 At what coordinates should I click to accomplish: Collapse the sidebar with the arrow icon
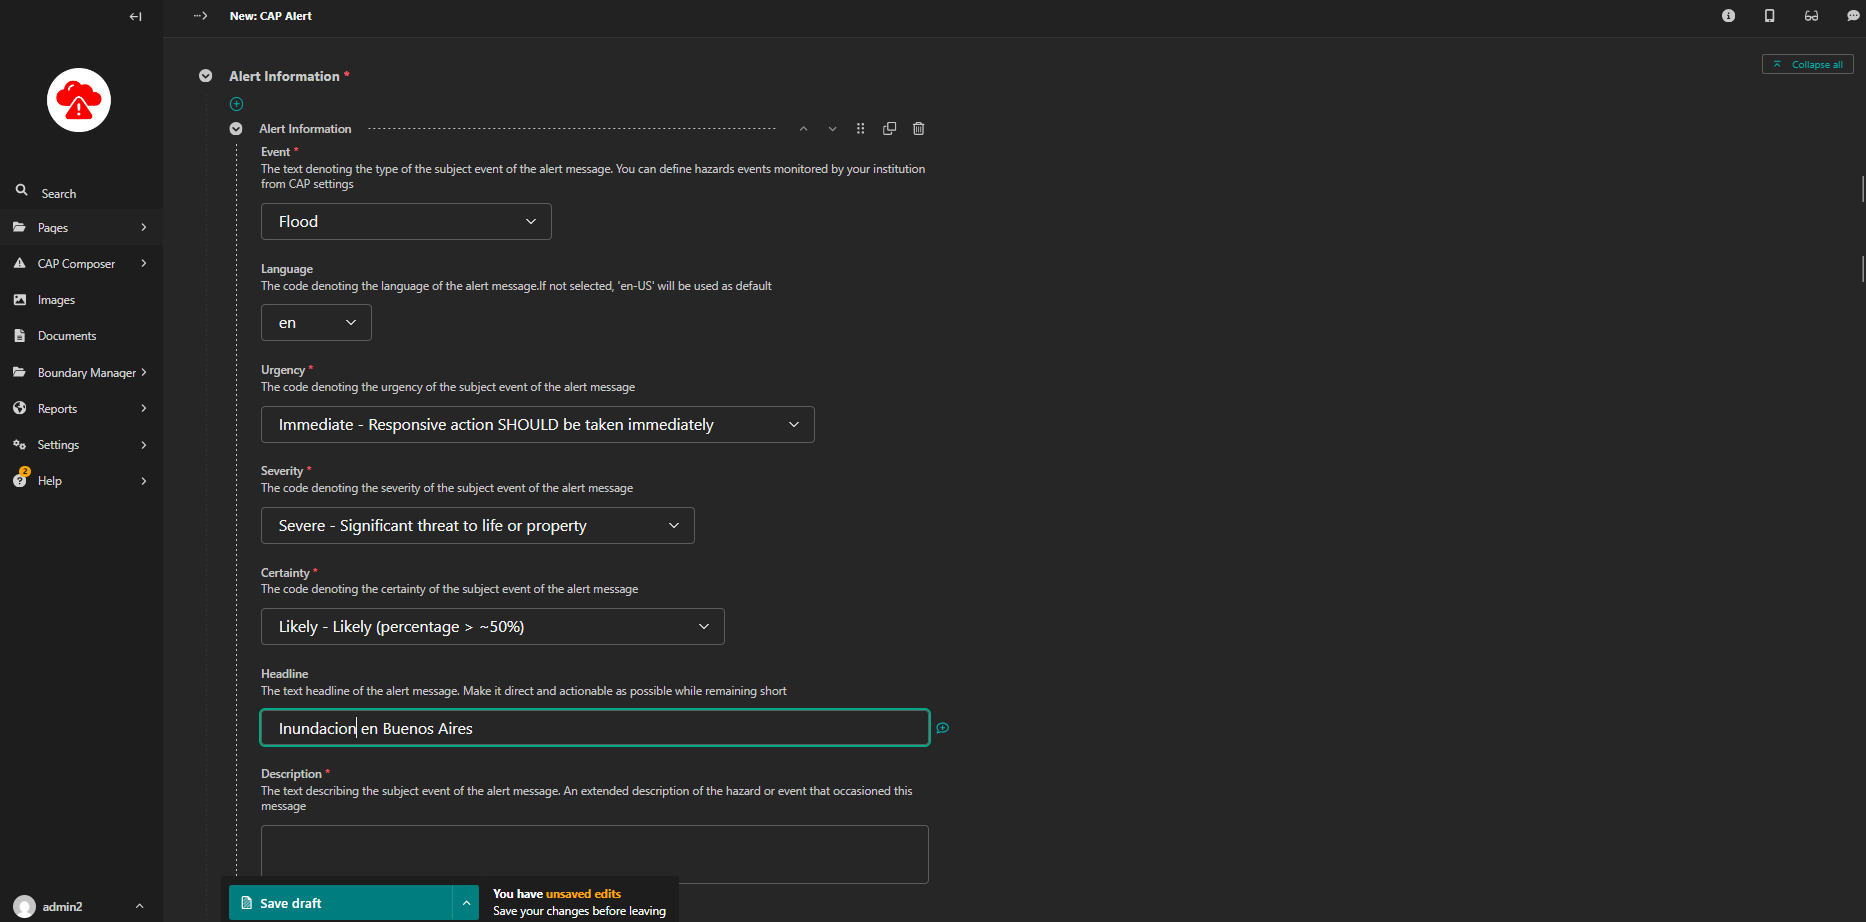pos(135,16)
